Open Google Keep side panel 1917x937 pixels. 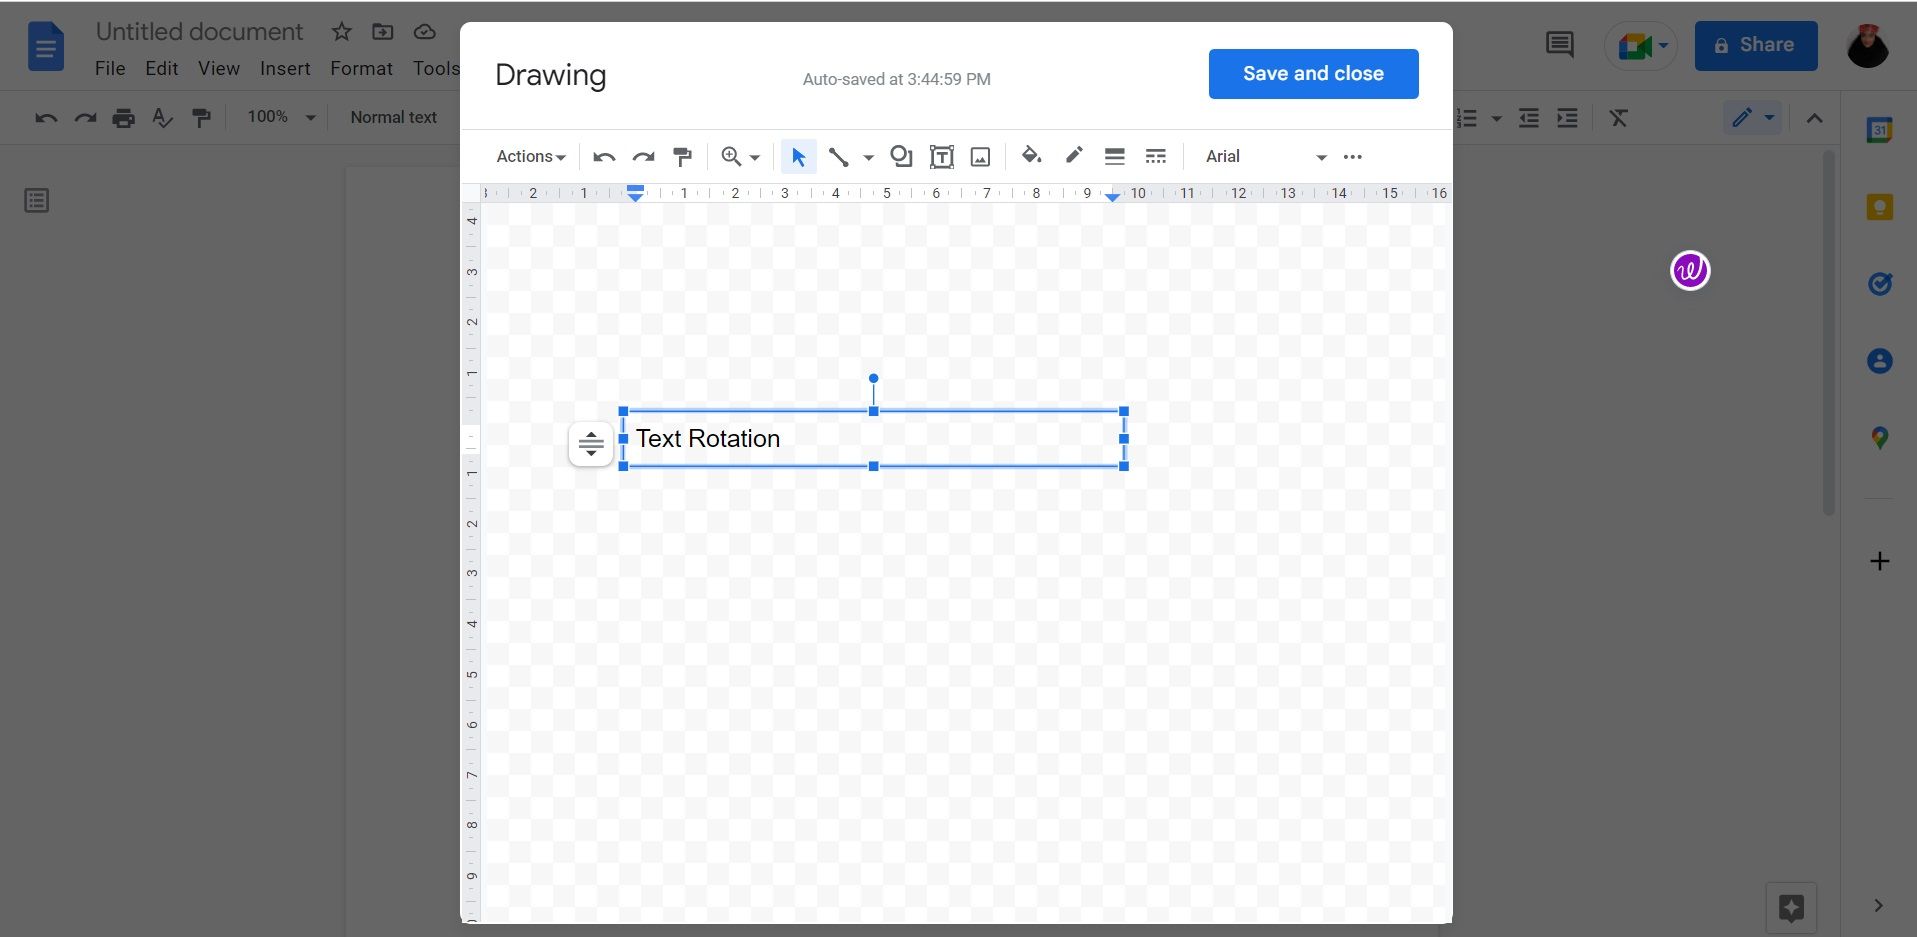(1880, 207)
